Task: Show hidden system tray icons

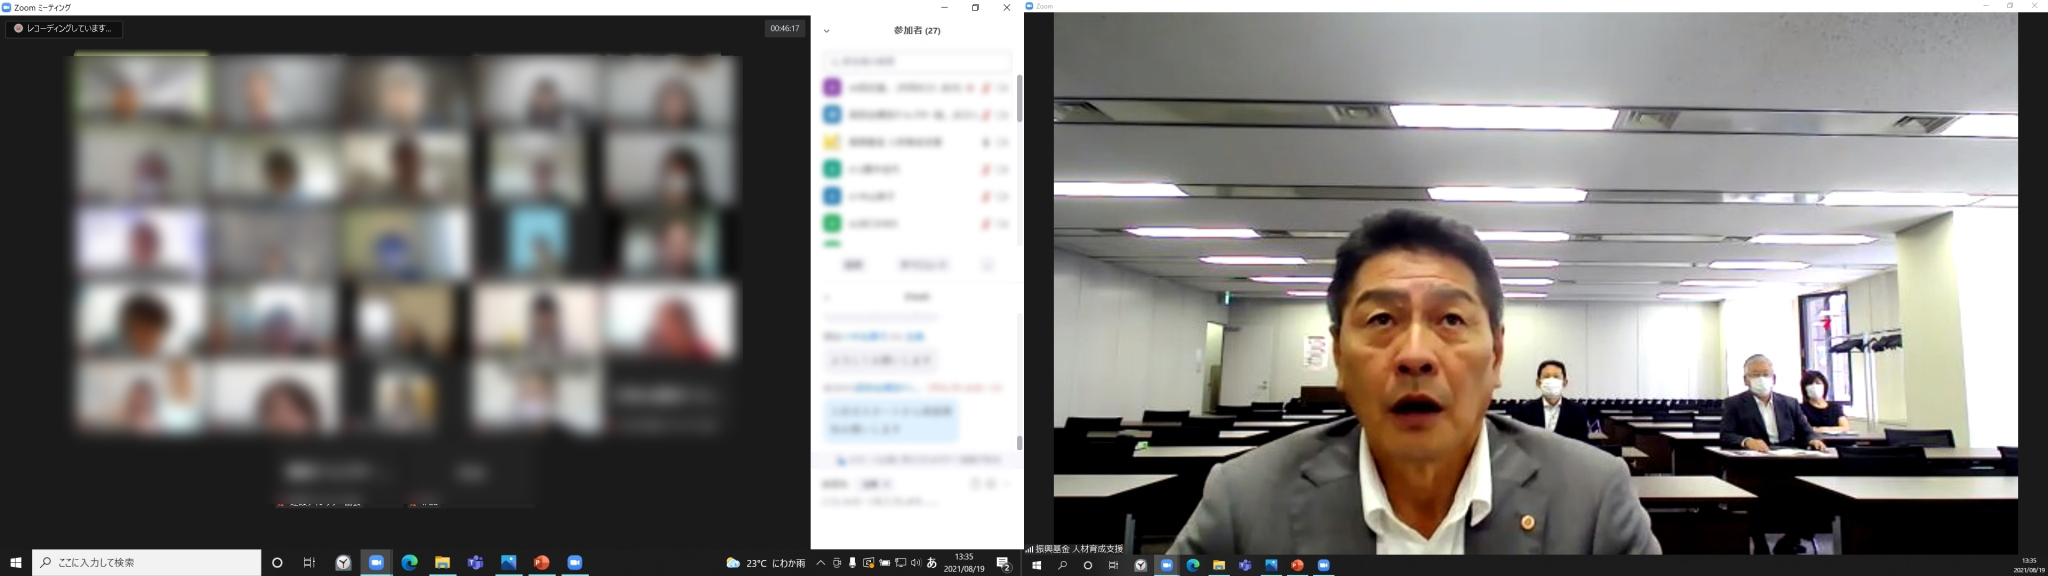Action: pyautogui.click(x=821, y=563)
